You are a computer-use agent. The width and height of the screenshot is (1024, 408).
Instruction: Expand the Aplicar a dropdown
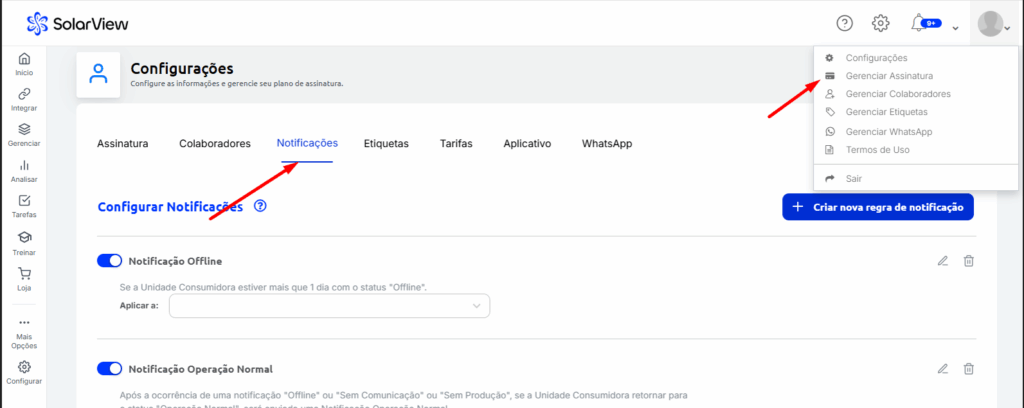pos(329,306)
